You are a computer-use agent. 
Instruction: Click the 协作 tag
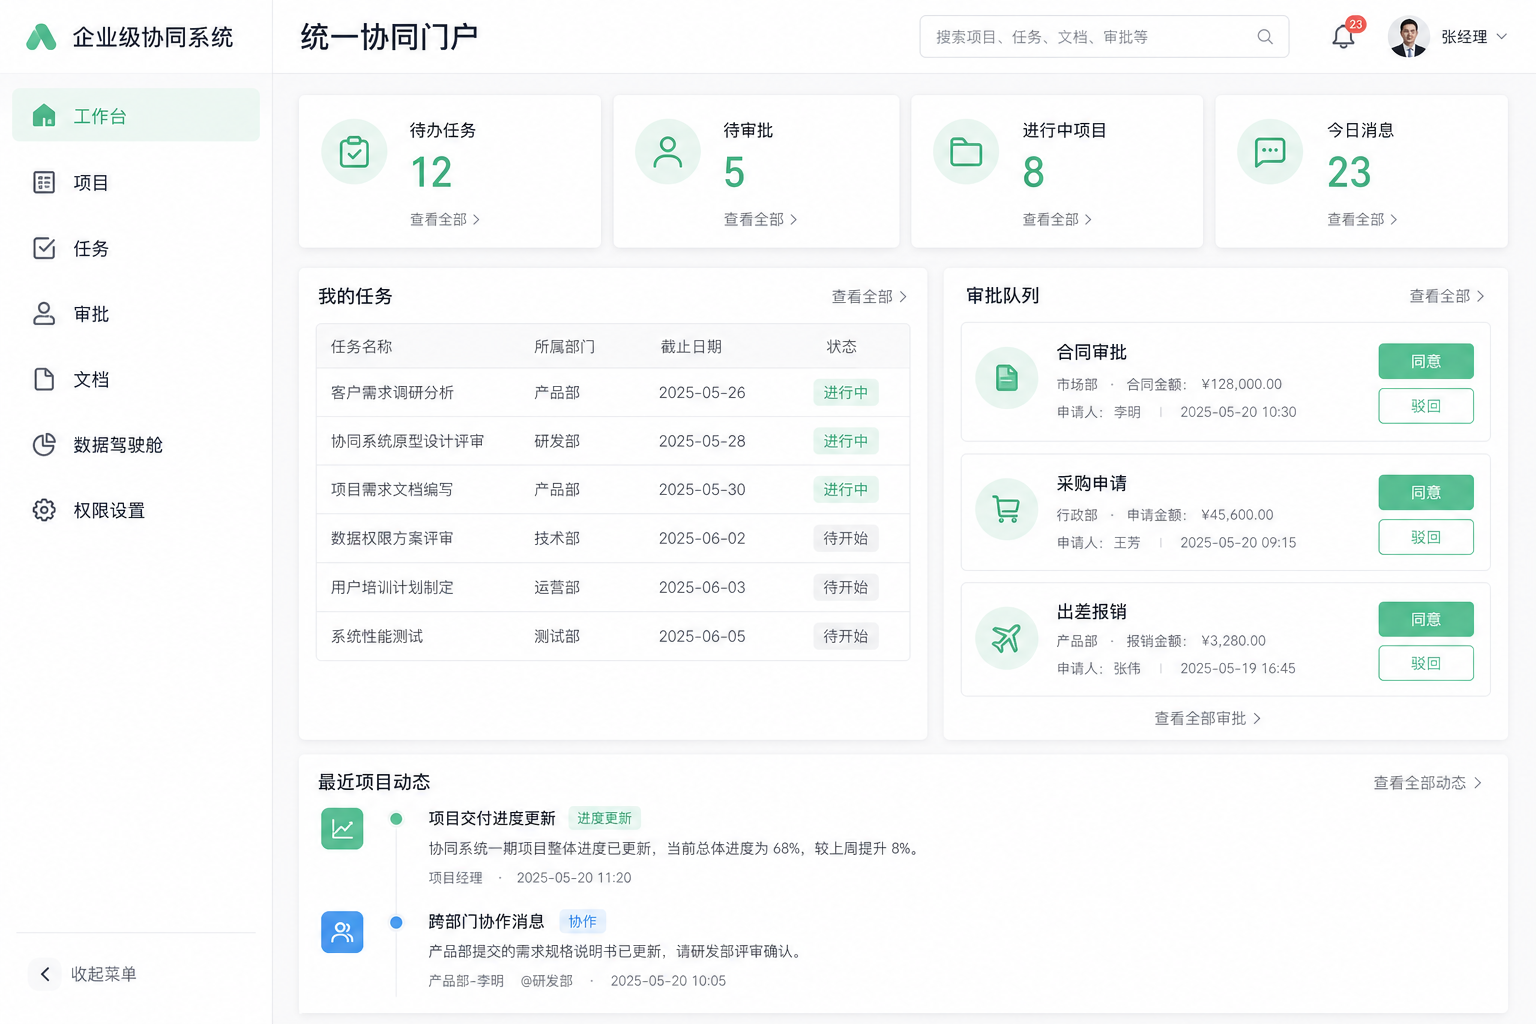[583, 922]
